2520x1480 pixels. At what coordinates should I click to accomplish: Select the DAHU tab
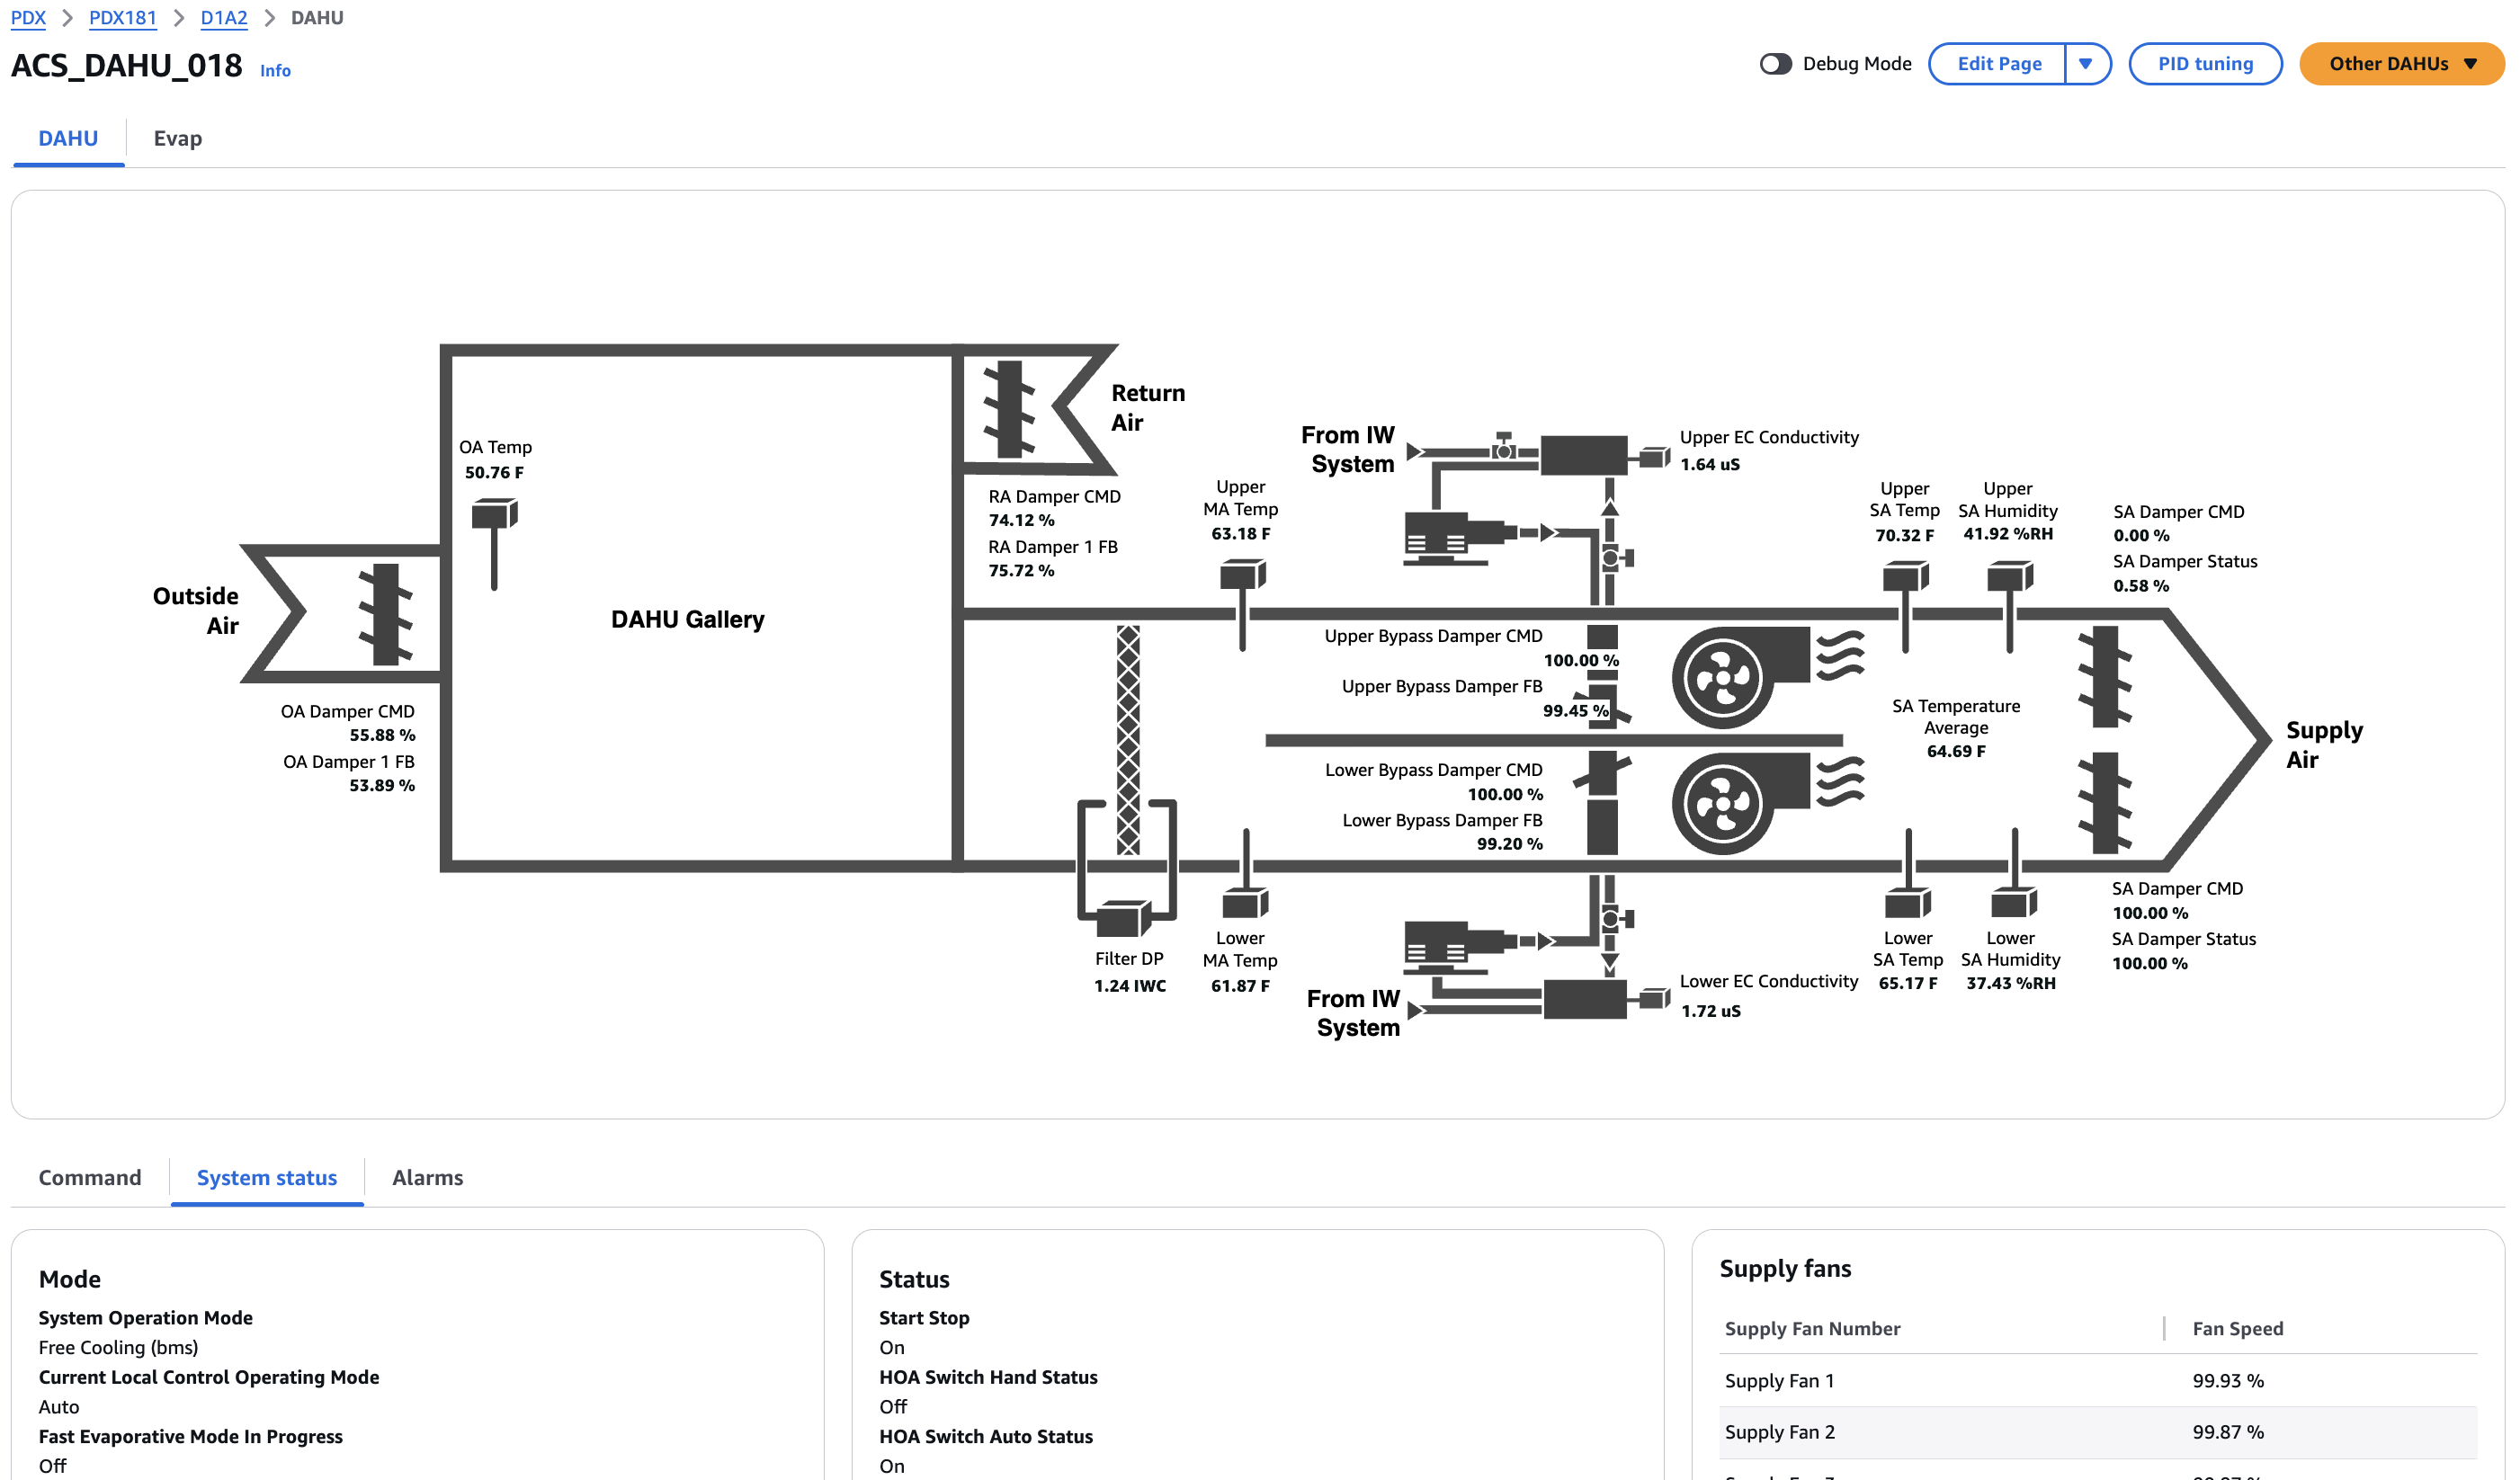pyautogui.click(x=68, y=138)
